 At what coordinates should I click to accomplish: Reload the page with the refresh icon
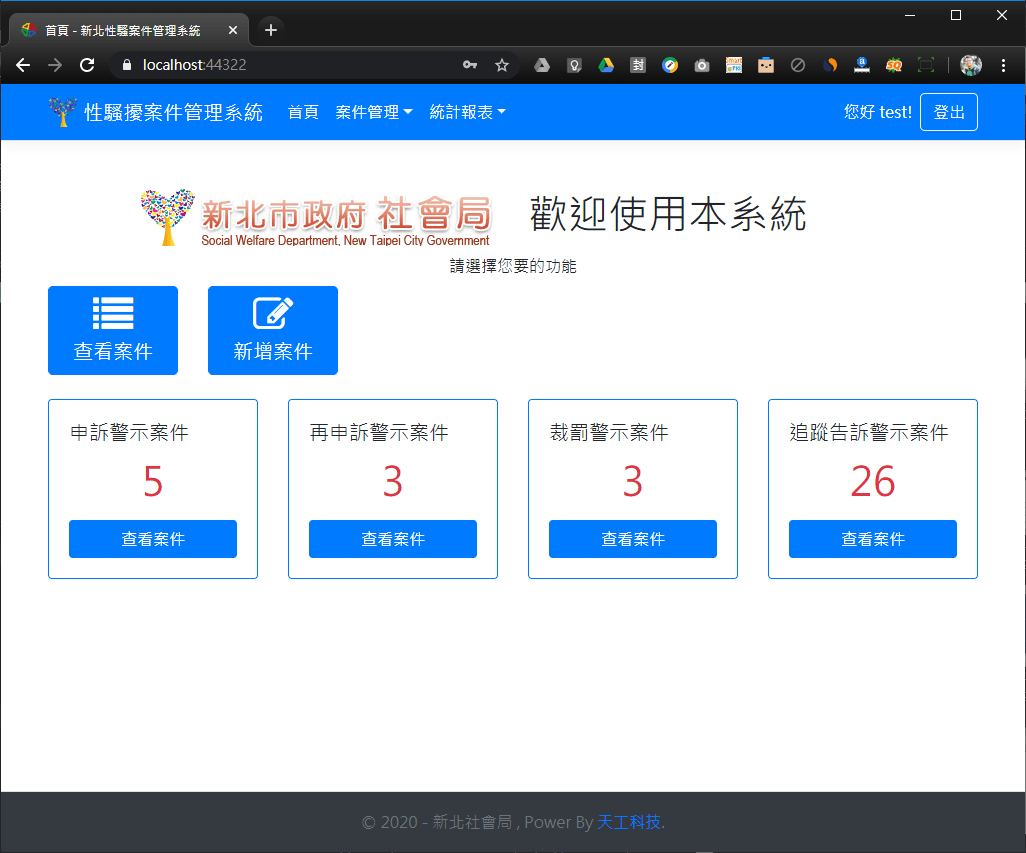87,65
